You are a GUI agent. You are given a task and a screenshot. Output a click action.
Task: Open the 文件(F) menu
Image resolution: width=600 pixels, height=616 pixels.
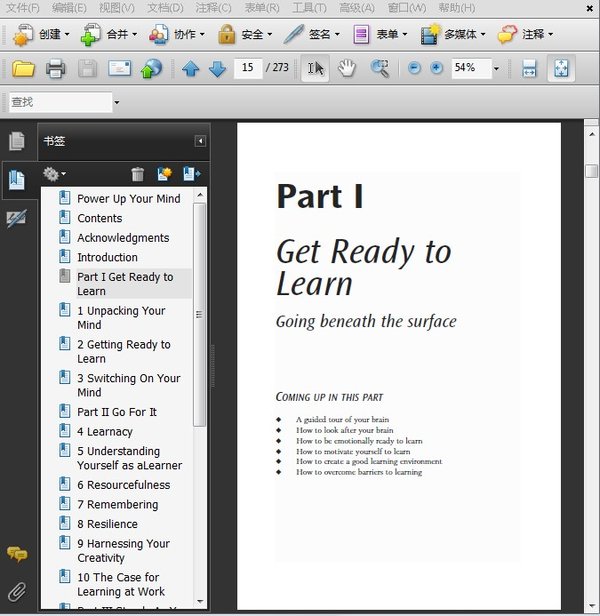tap(22, 8)
